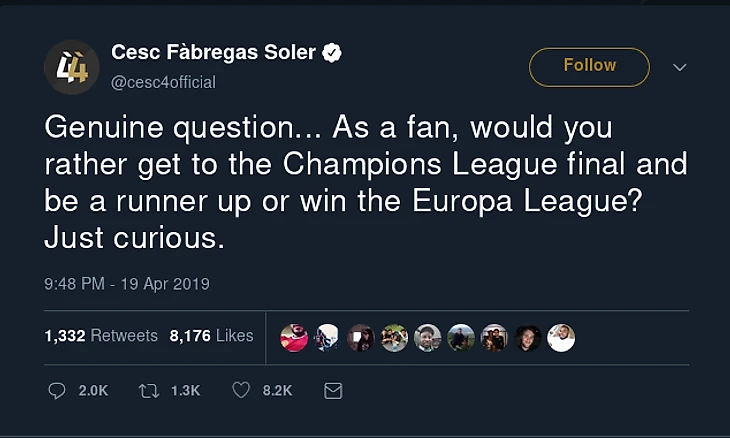Click last liker avatar in the row
Screen dimensions: 730x438
[x=561, y=337]
